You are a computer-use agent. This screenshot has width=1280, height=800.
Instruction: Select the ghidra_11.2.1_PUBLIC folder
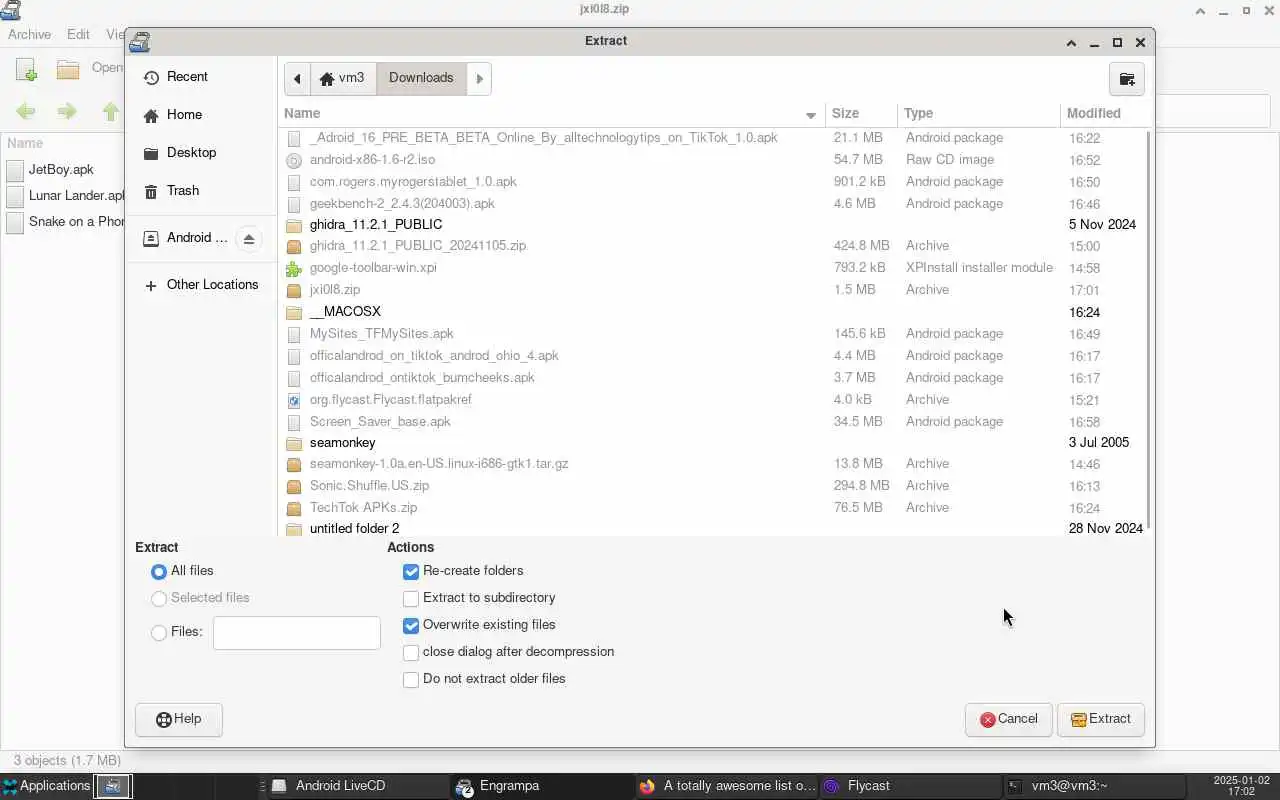click(713, 225)
